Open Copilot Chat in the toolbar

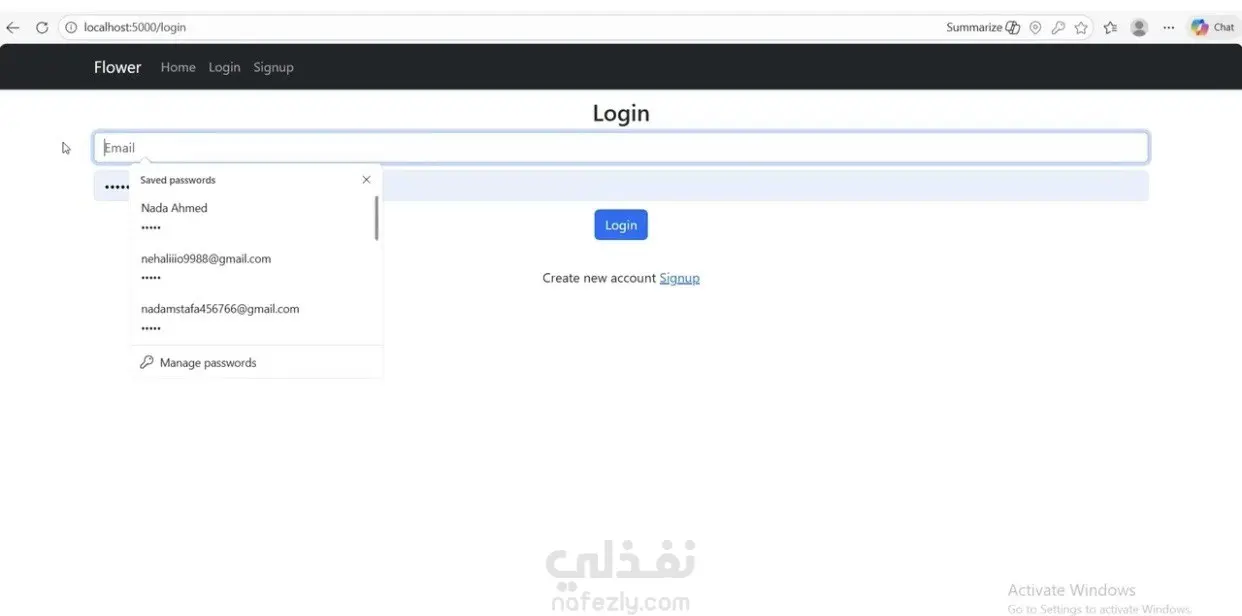(x=1212, y=28)
